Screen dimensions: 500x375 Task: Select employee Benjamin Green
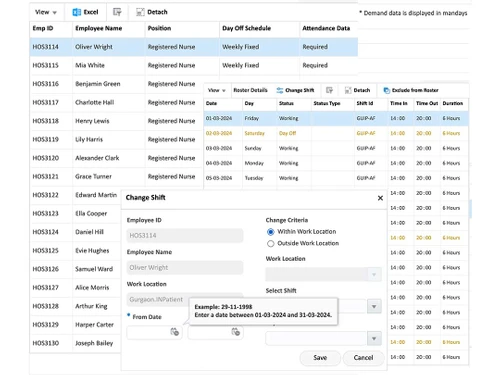tap(98, 84)
